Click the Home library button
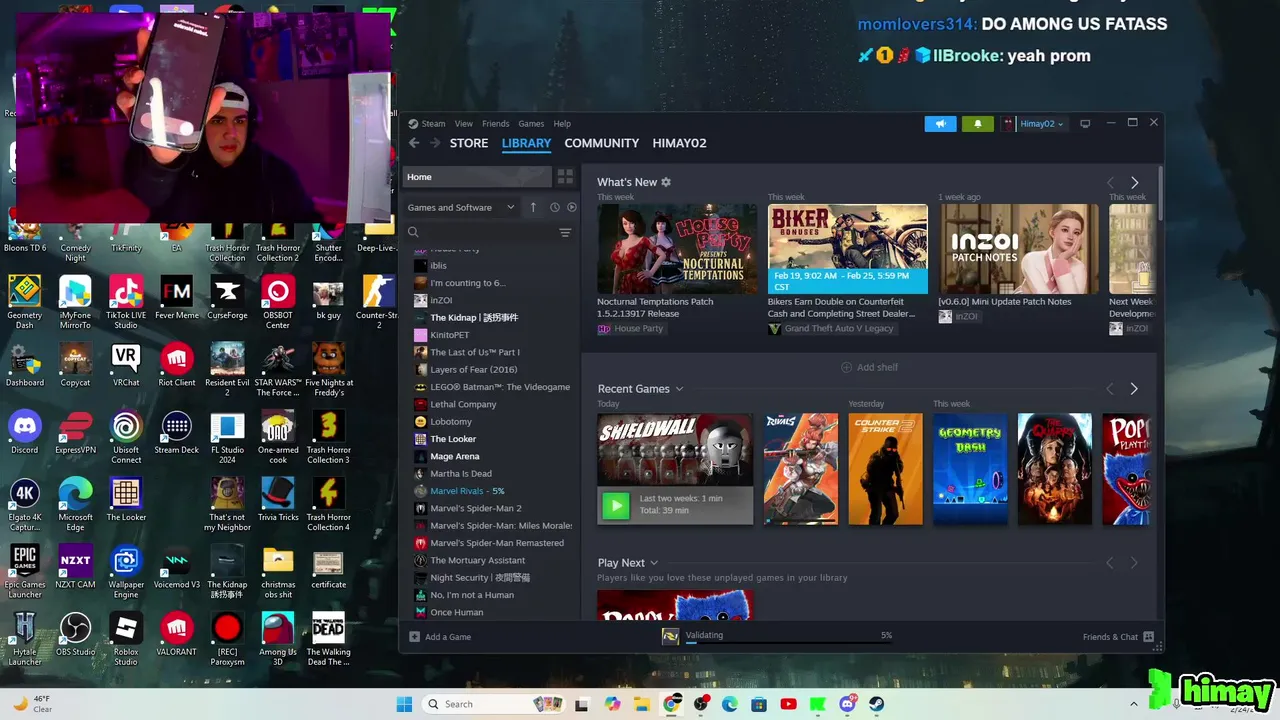The image size is (1280, 720). (x=477, y=177)
